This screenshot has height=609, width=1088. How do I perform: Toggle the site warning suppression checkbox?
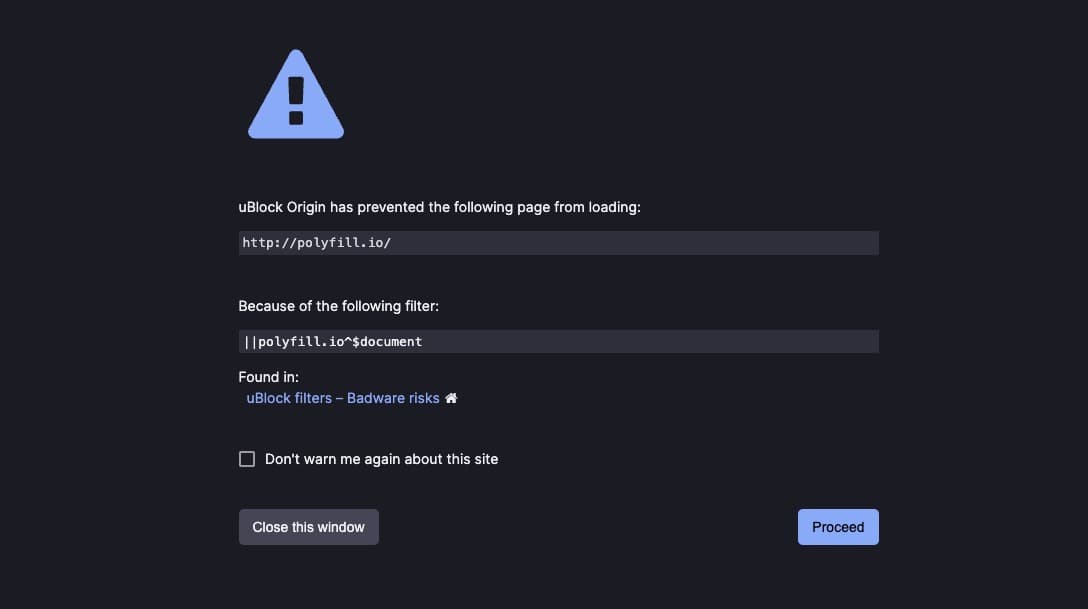coord(247,458)
